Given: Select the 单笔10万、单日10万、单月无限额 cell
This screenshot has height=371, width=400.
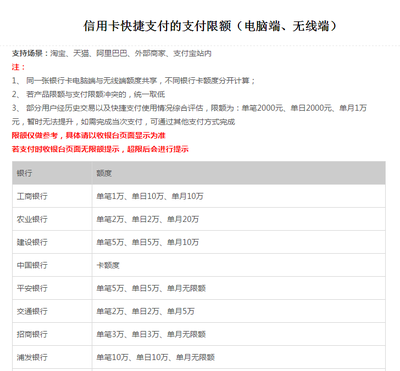Looking at the screenshot, I should pos(239,357).
